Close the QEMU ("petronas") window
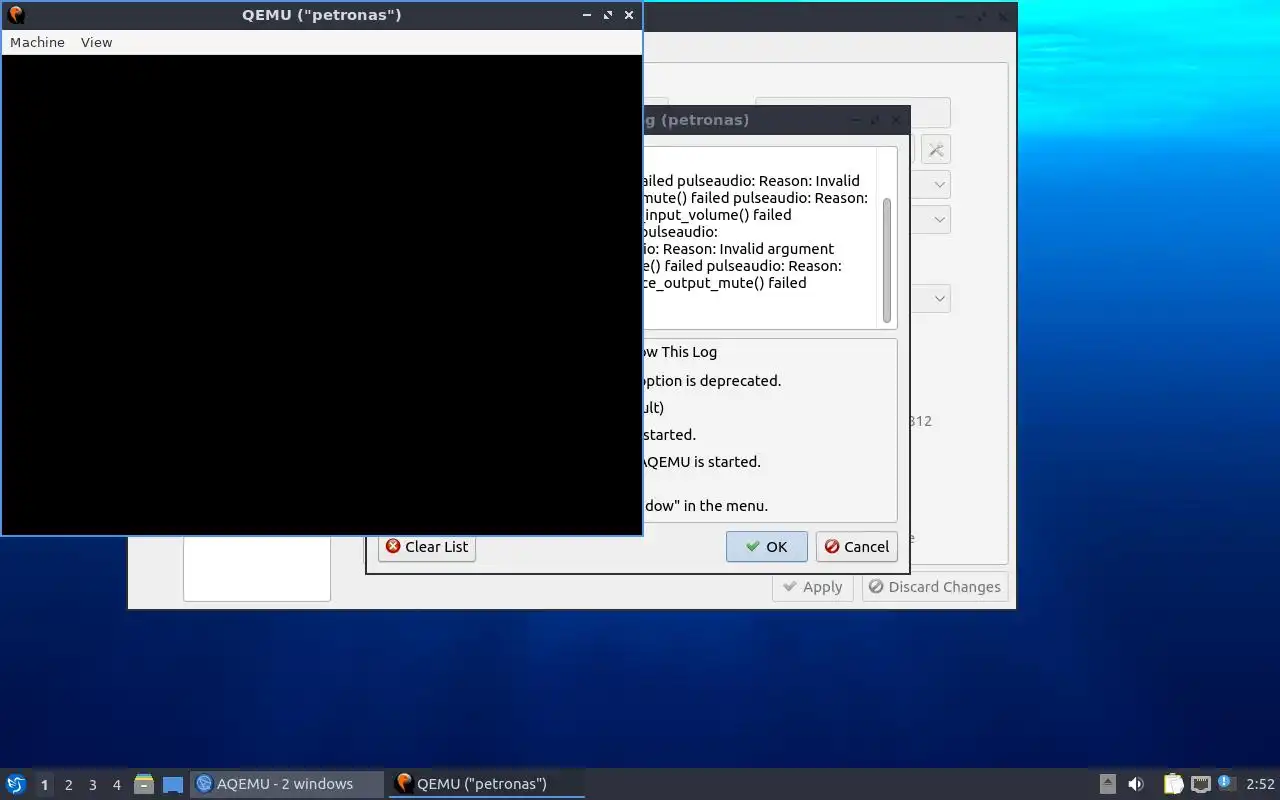 click(x=629, y=14)
